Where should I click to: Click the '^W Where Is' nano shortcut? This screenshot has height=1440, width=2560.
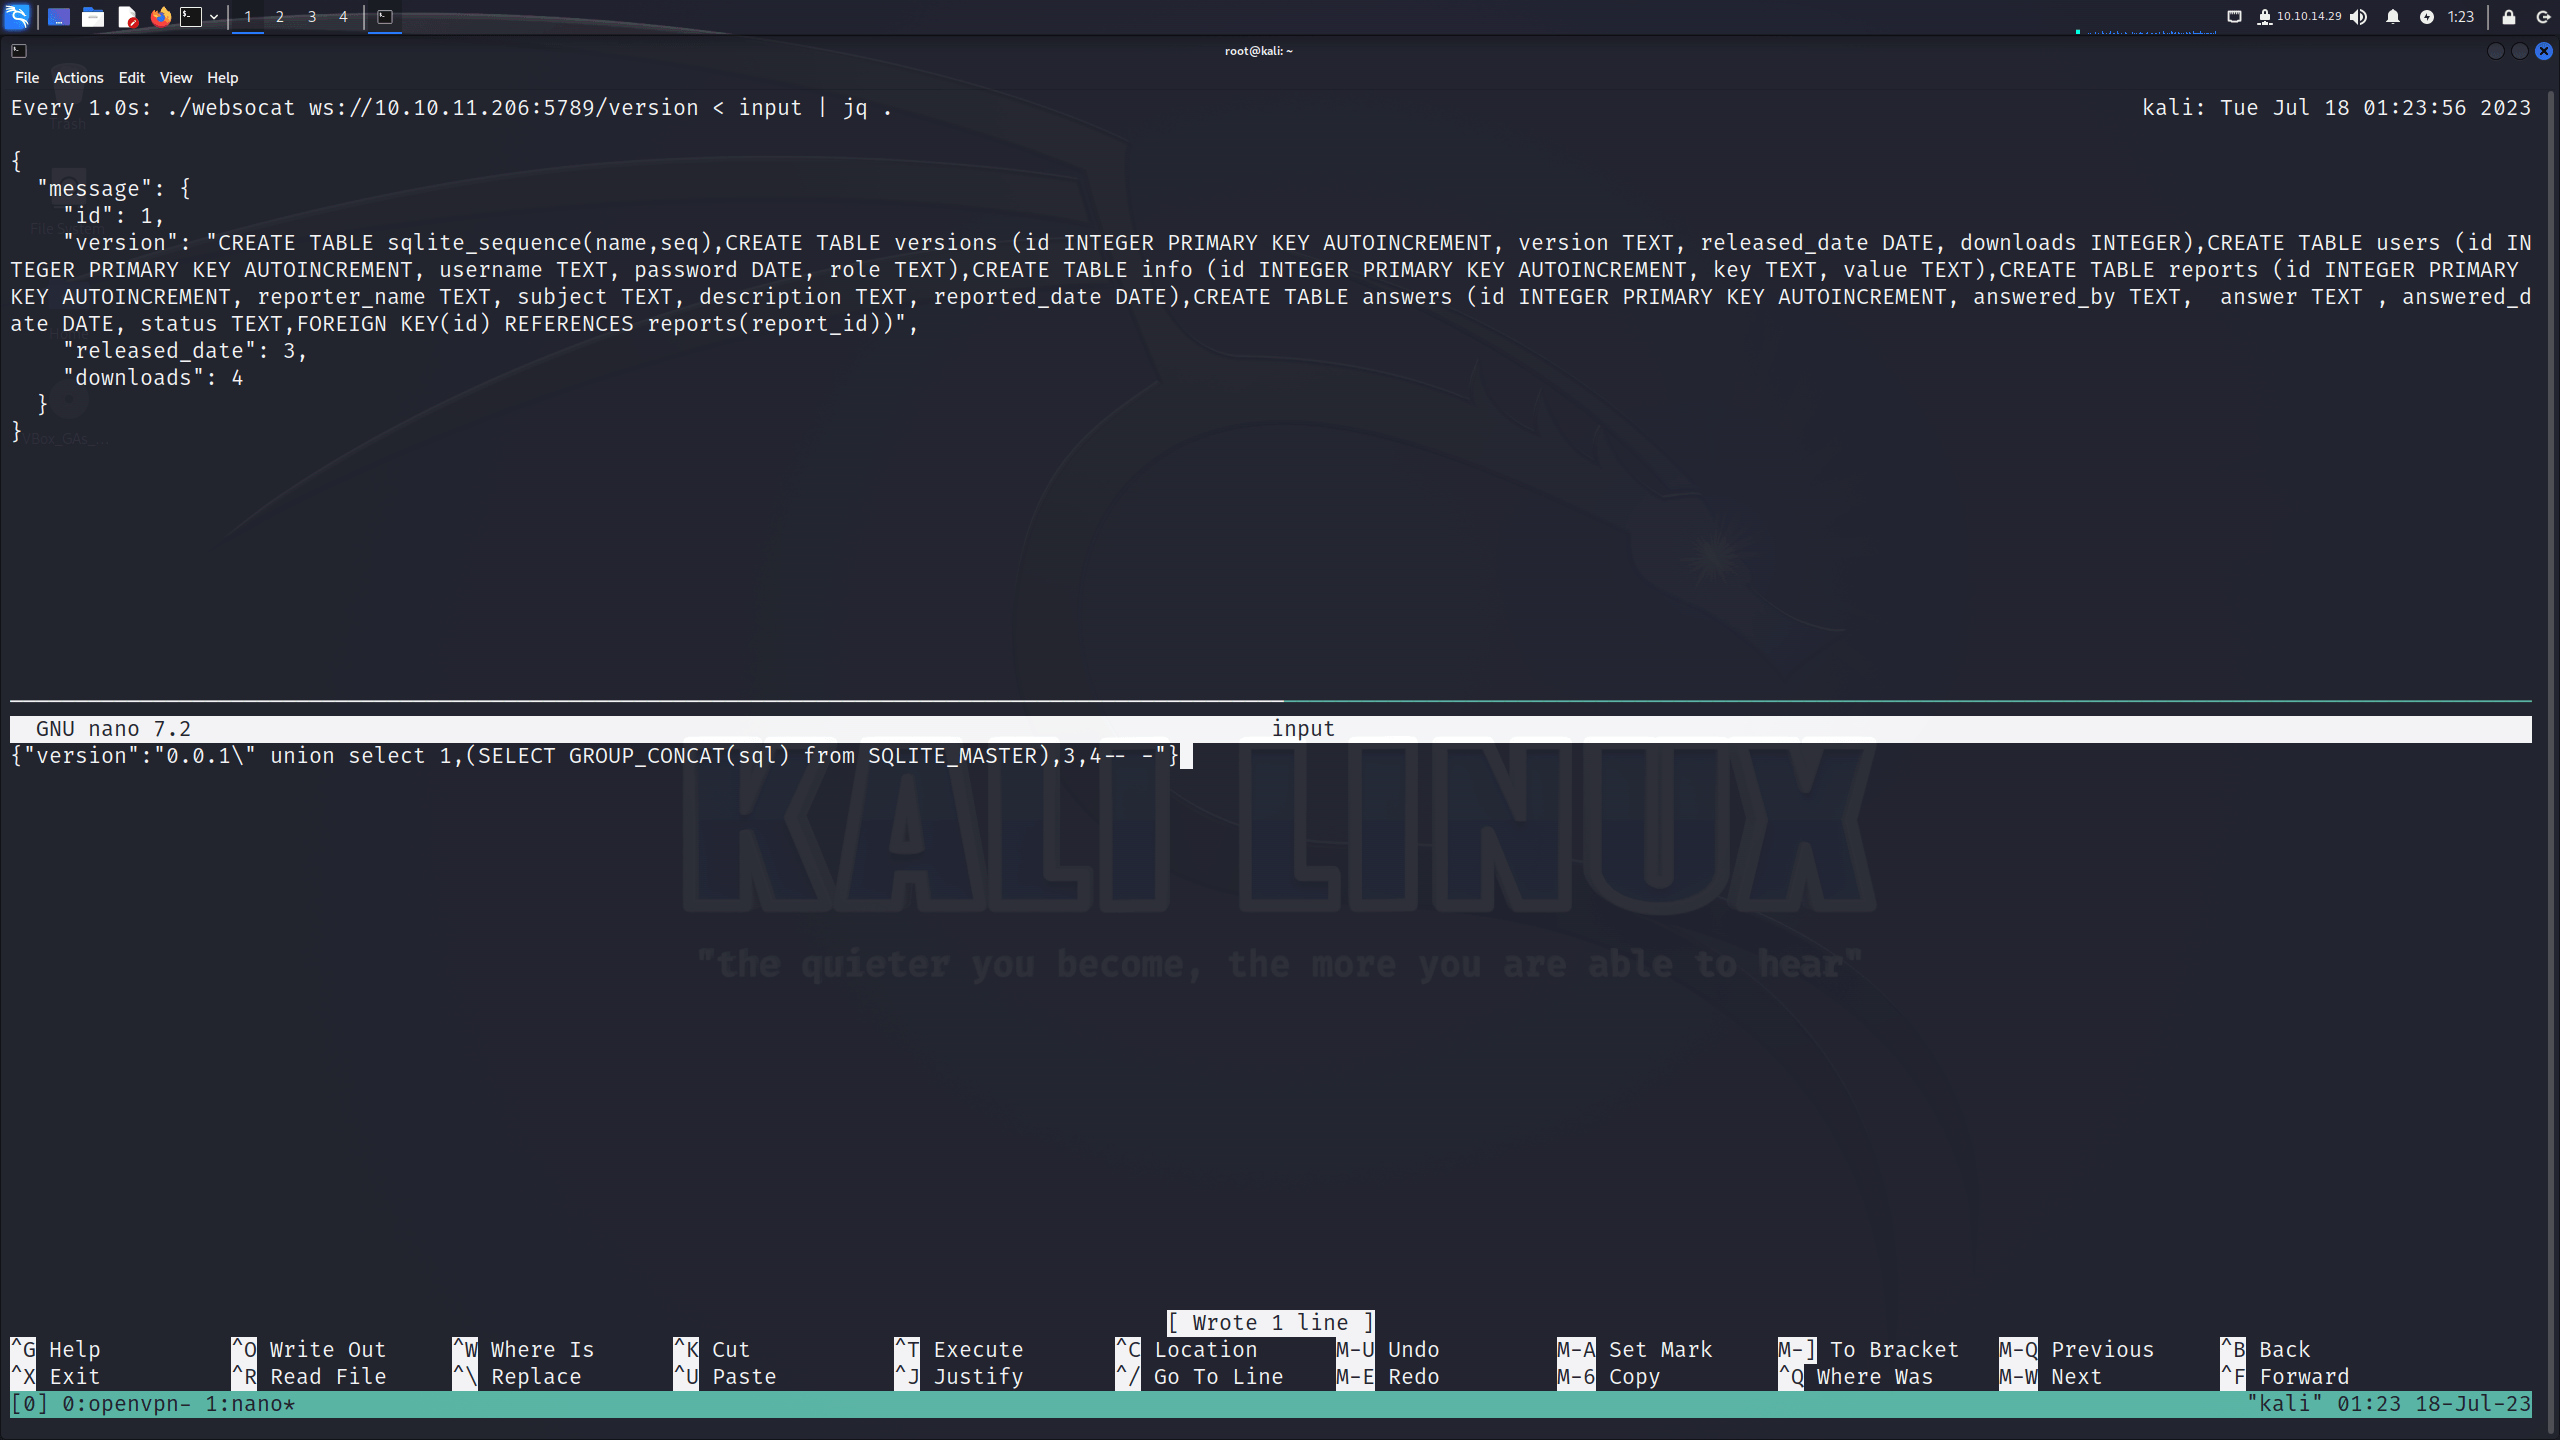(524, 1350)
